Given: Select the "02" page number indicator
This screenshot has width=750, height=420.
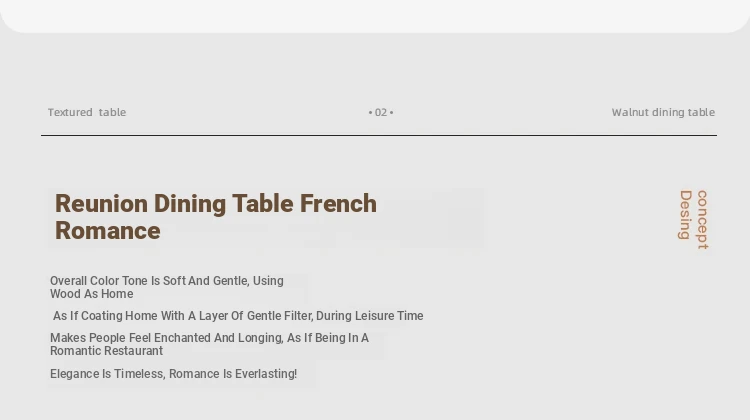Looking at the screenshot, I should click(x=381, y=112).
